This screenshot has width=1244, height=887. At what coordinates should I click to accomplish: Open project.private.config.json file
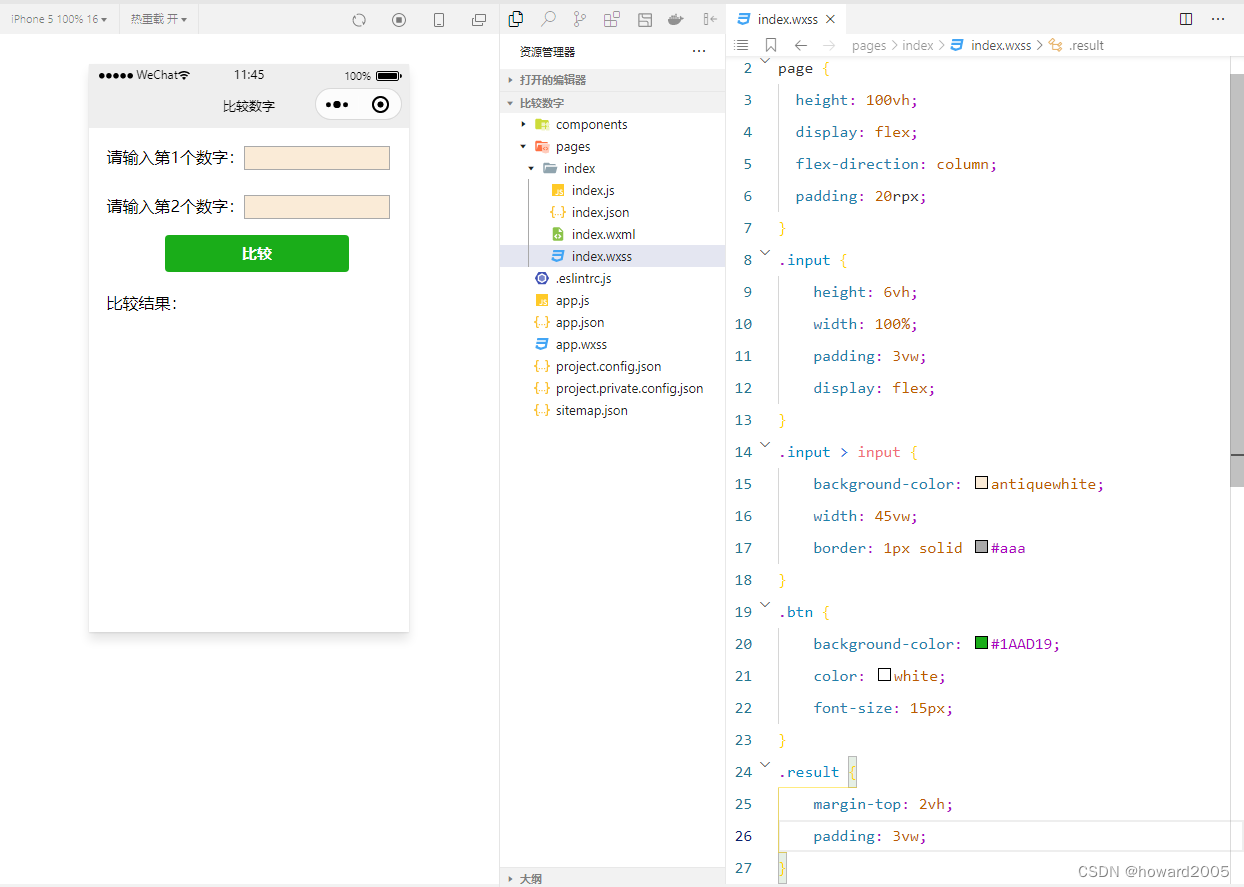(612, 389)
